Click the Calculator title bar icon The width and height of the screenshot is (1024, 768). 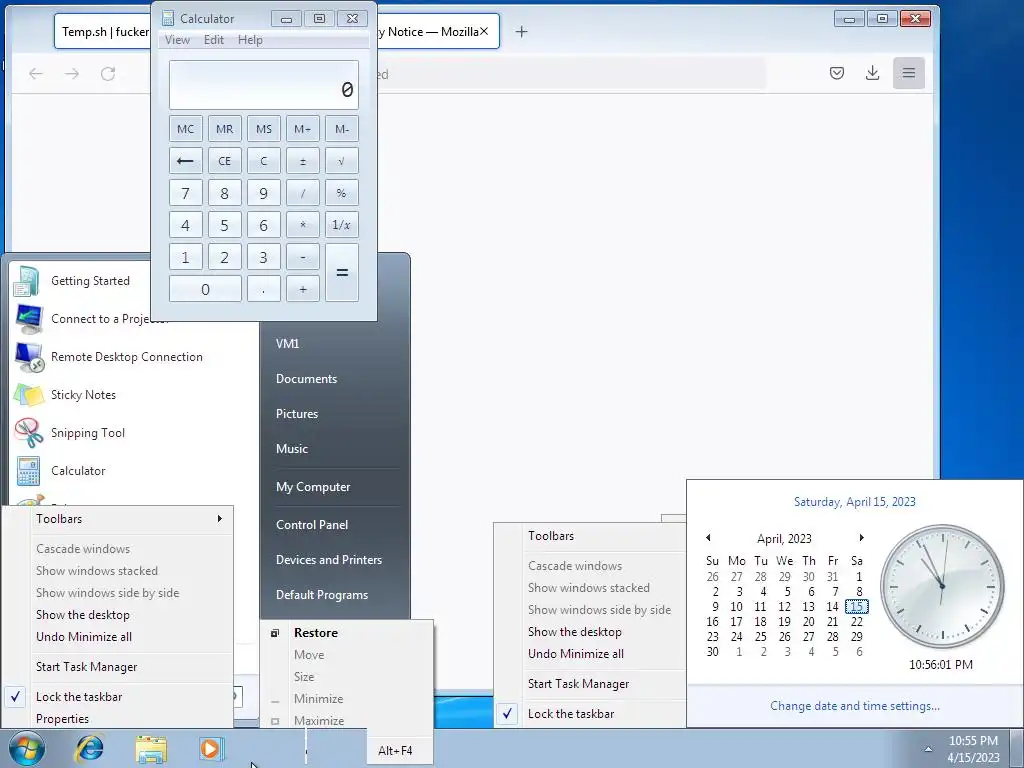click(x=168, y=18)
